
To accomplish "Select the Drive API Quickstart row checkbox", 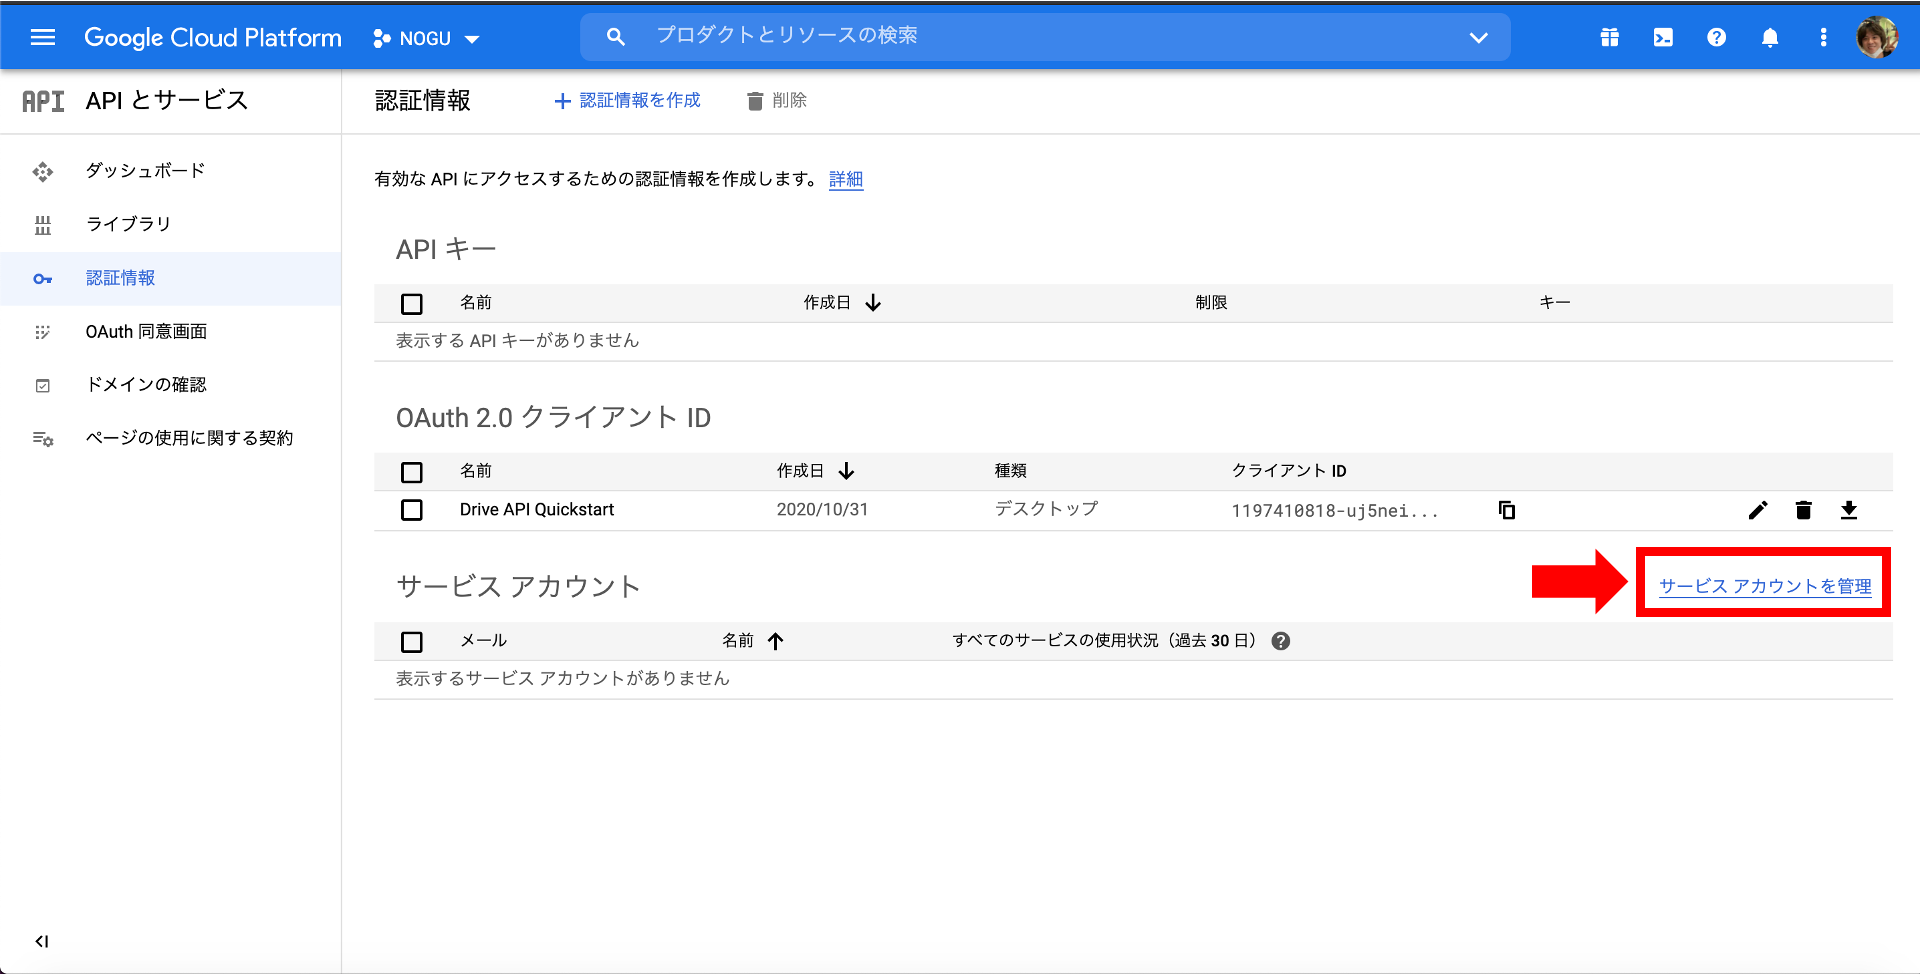I will click(x=412, y=510).
